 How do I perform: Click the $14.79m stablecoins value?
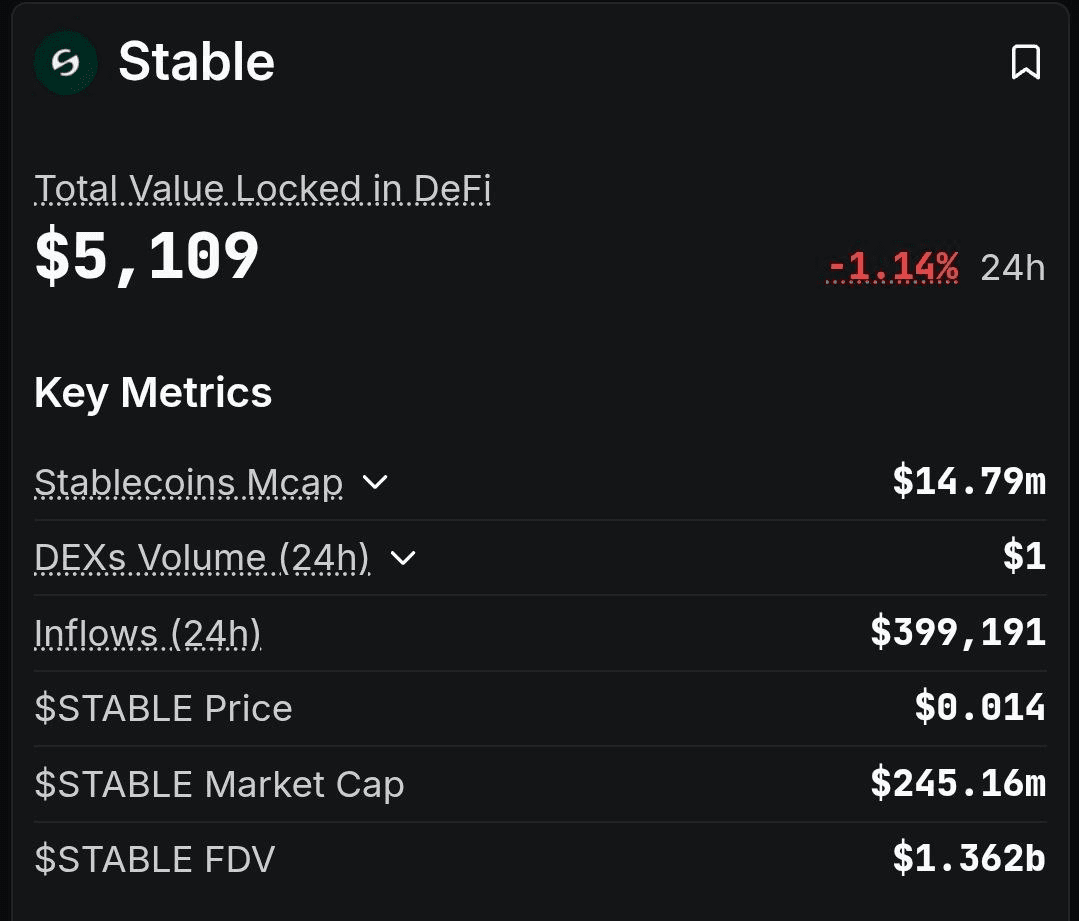click(969, 482)
